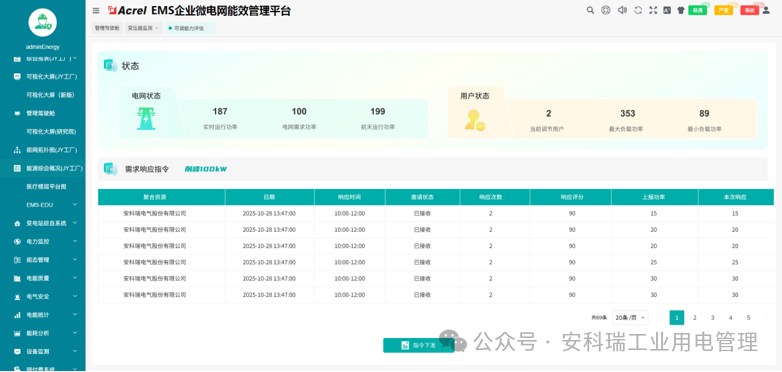This screenshot has height=372, width=782.
Task: Open the search magnifier icon
Action: (590, 10)
